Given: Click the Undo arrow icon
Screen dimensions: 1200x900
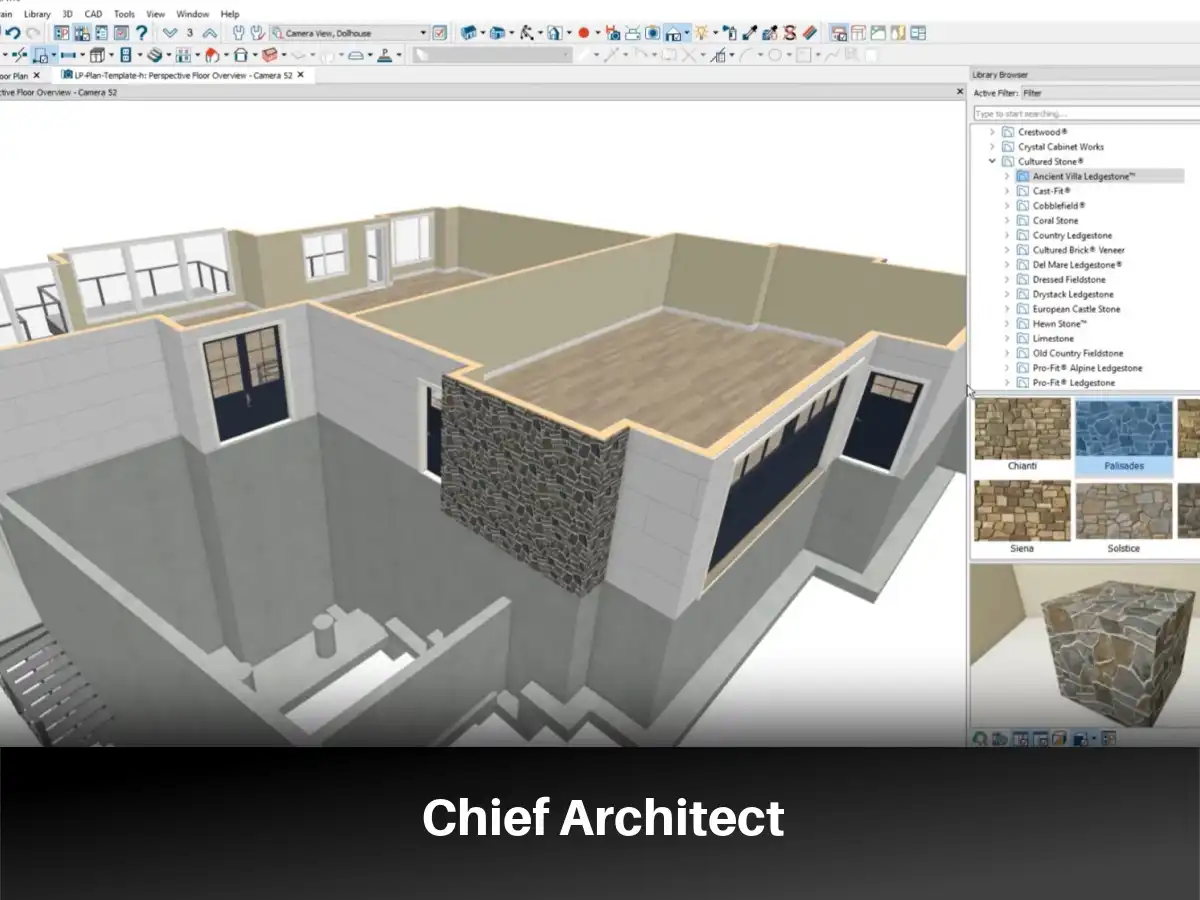Looking at the screenshot, I should (13, 33).
